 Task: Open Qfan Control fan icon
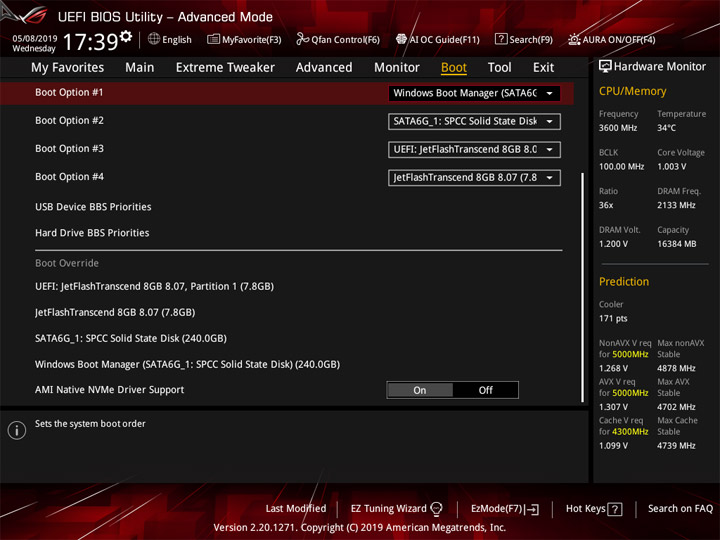[302, 39]
